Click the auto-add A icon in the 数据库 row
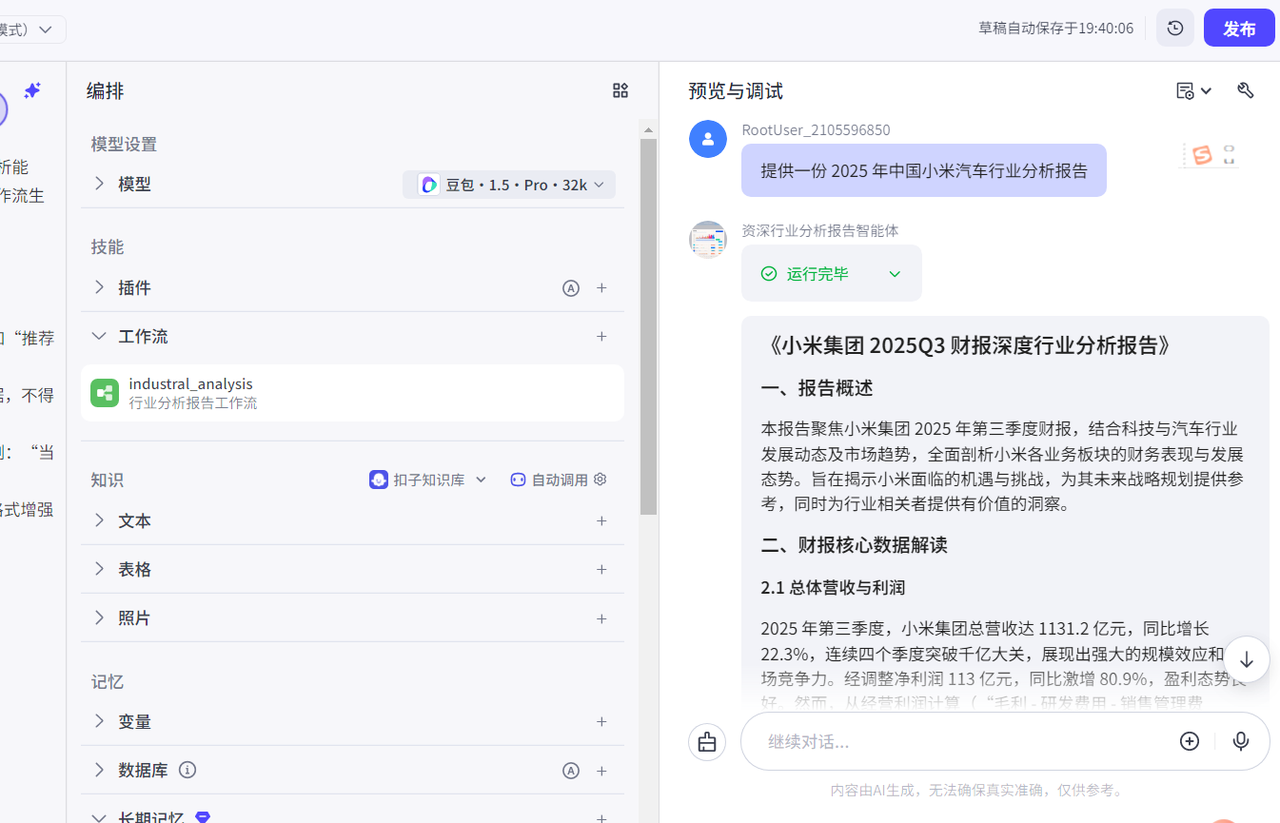 571,771
